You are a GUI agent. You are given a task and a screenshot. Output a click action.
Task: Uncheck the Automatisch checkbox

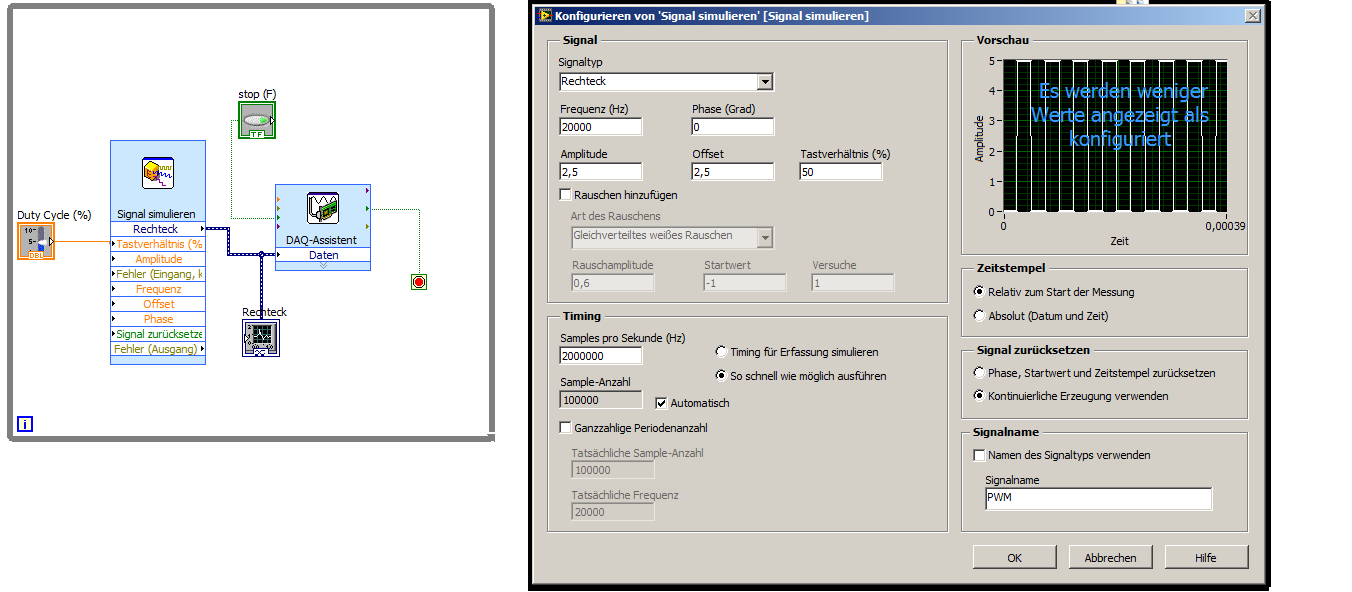(662, 403)
